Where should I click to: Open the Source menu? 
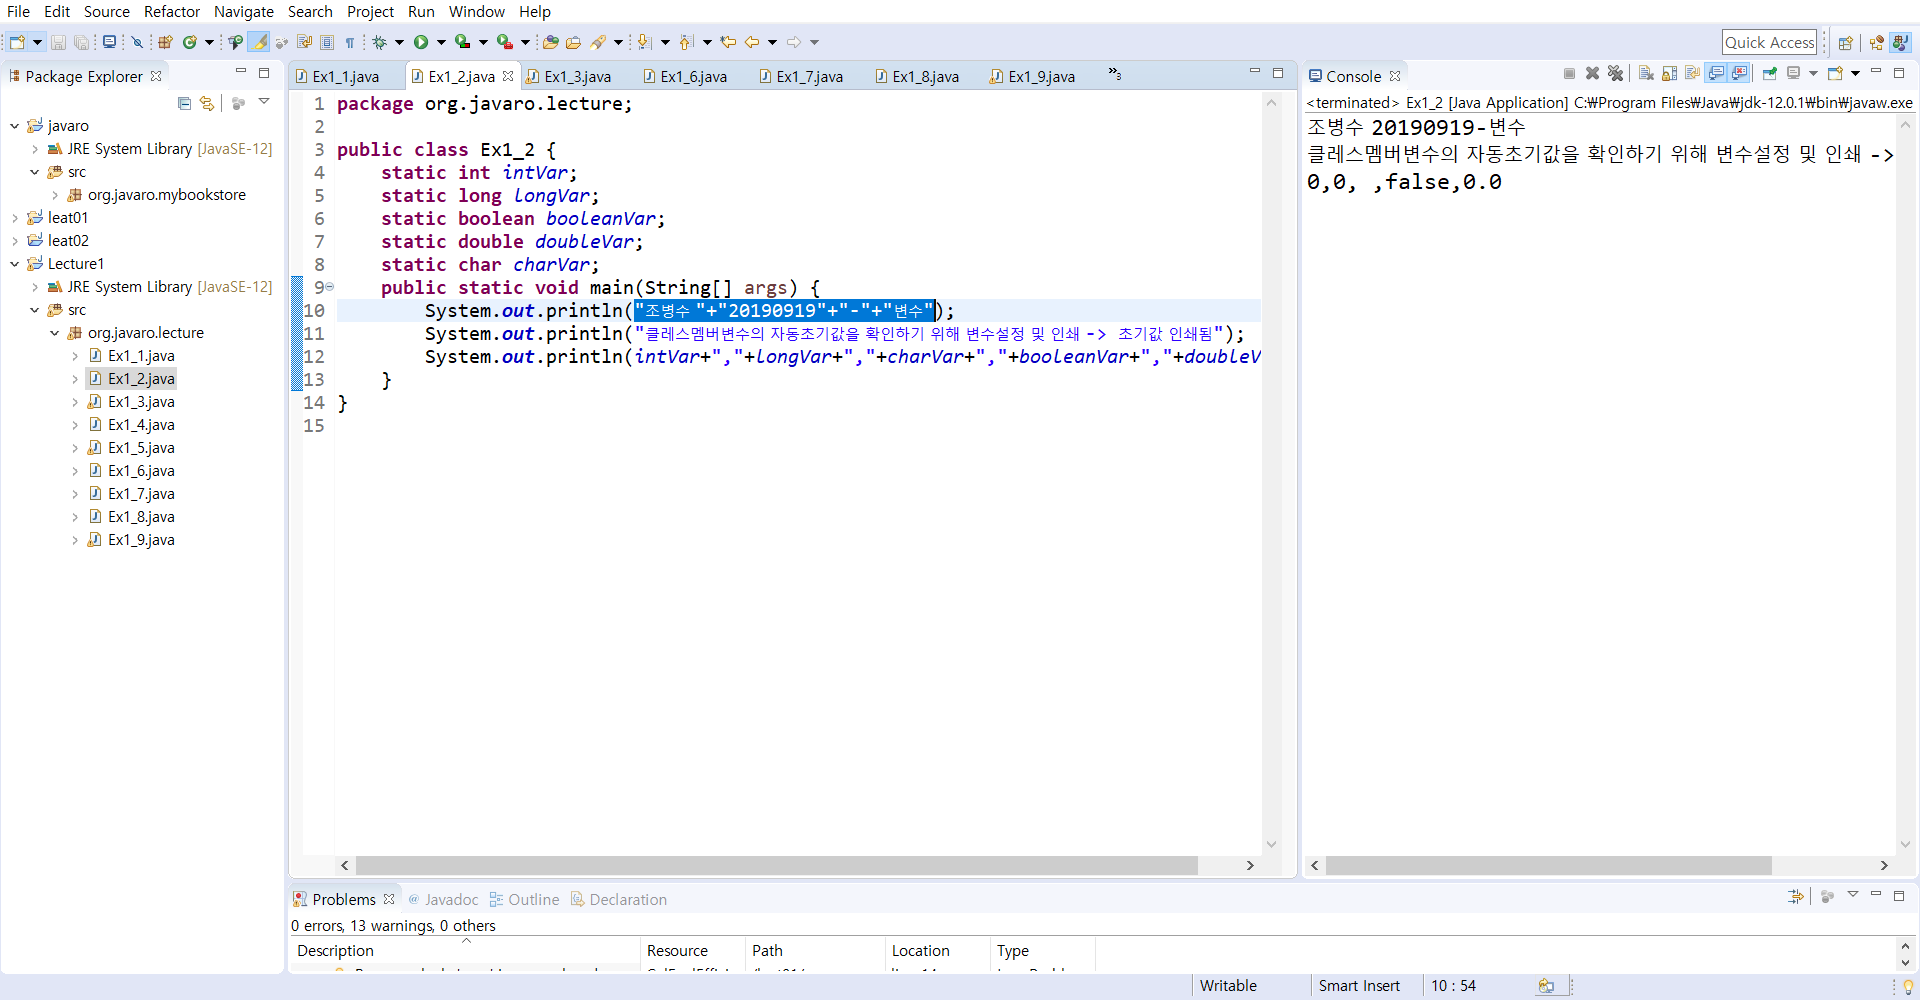click(x=106, y=11)
